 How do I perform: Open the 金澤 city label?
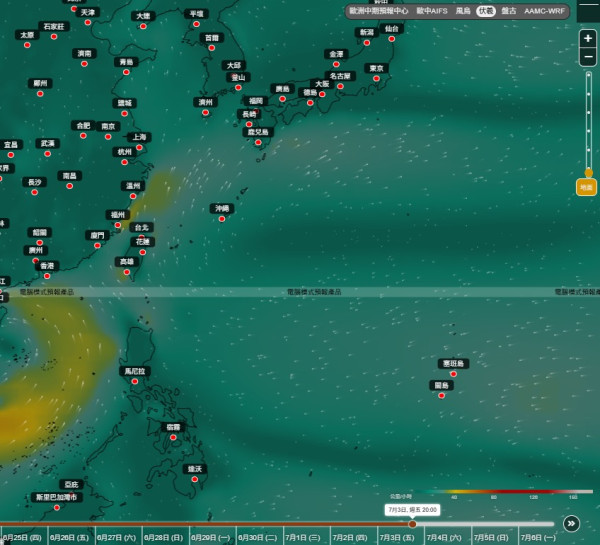point(336,54)
